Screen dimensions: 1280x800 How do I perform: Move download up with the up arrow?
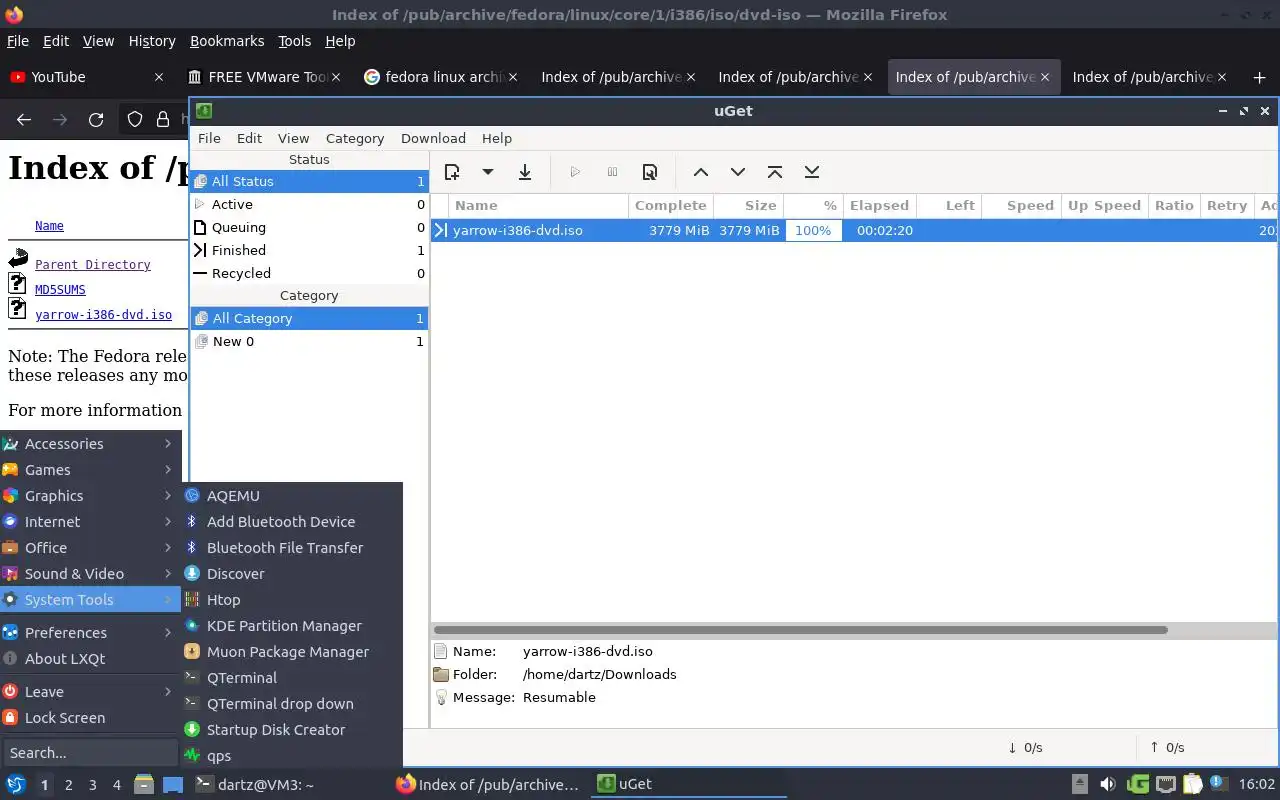pyautogui.click(x=701, y=172)
